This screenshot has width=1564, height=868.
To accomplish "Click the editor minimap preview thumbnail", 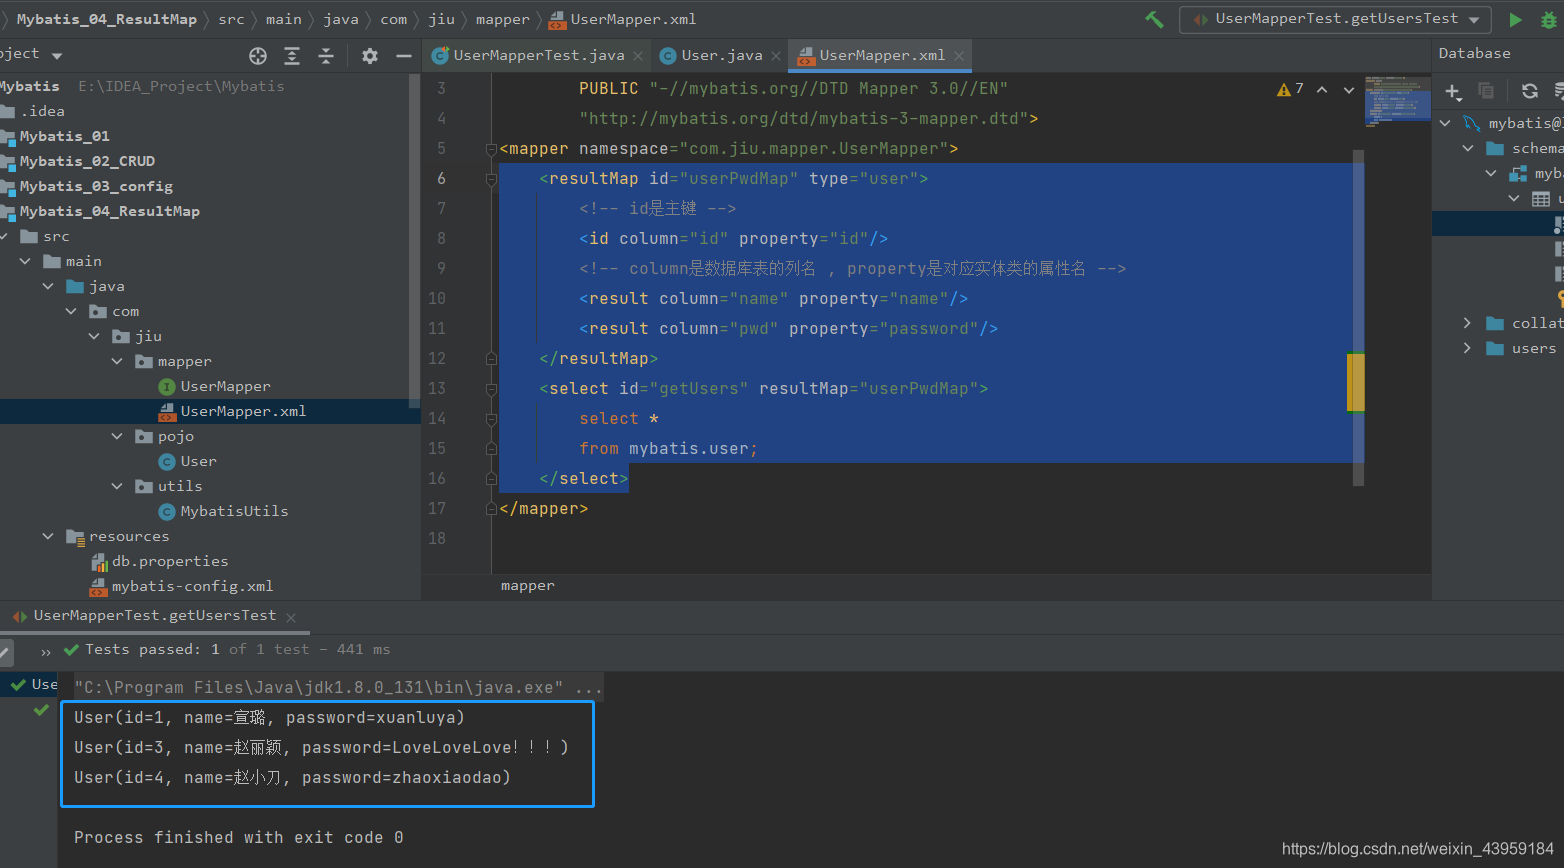I will click(1398, 100).
